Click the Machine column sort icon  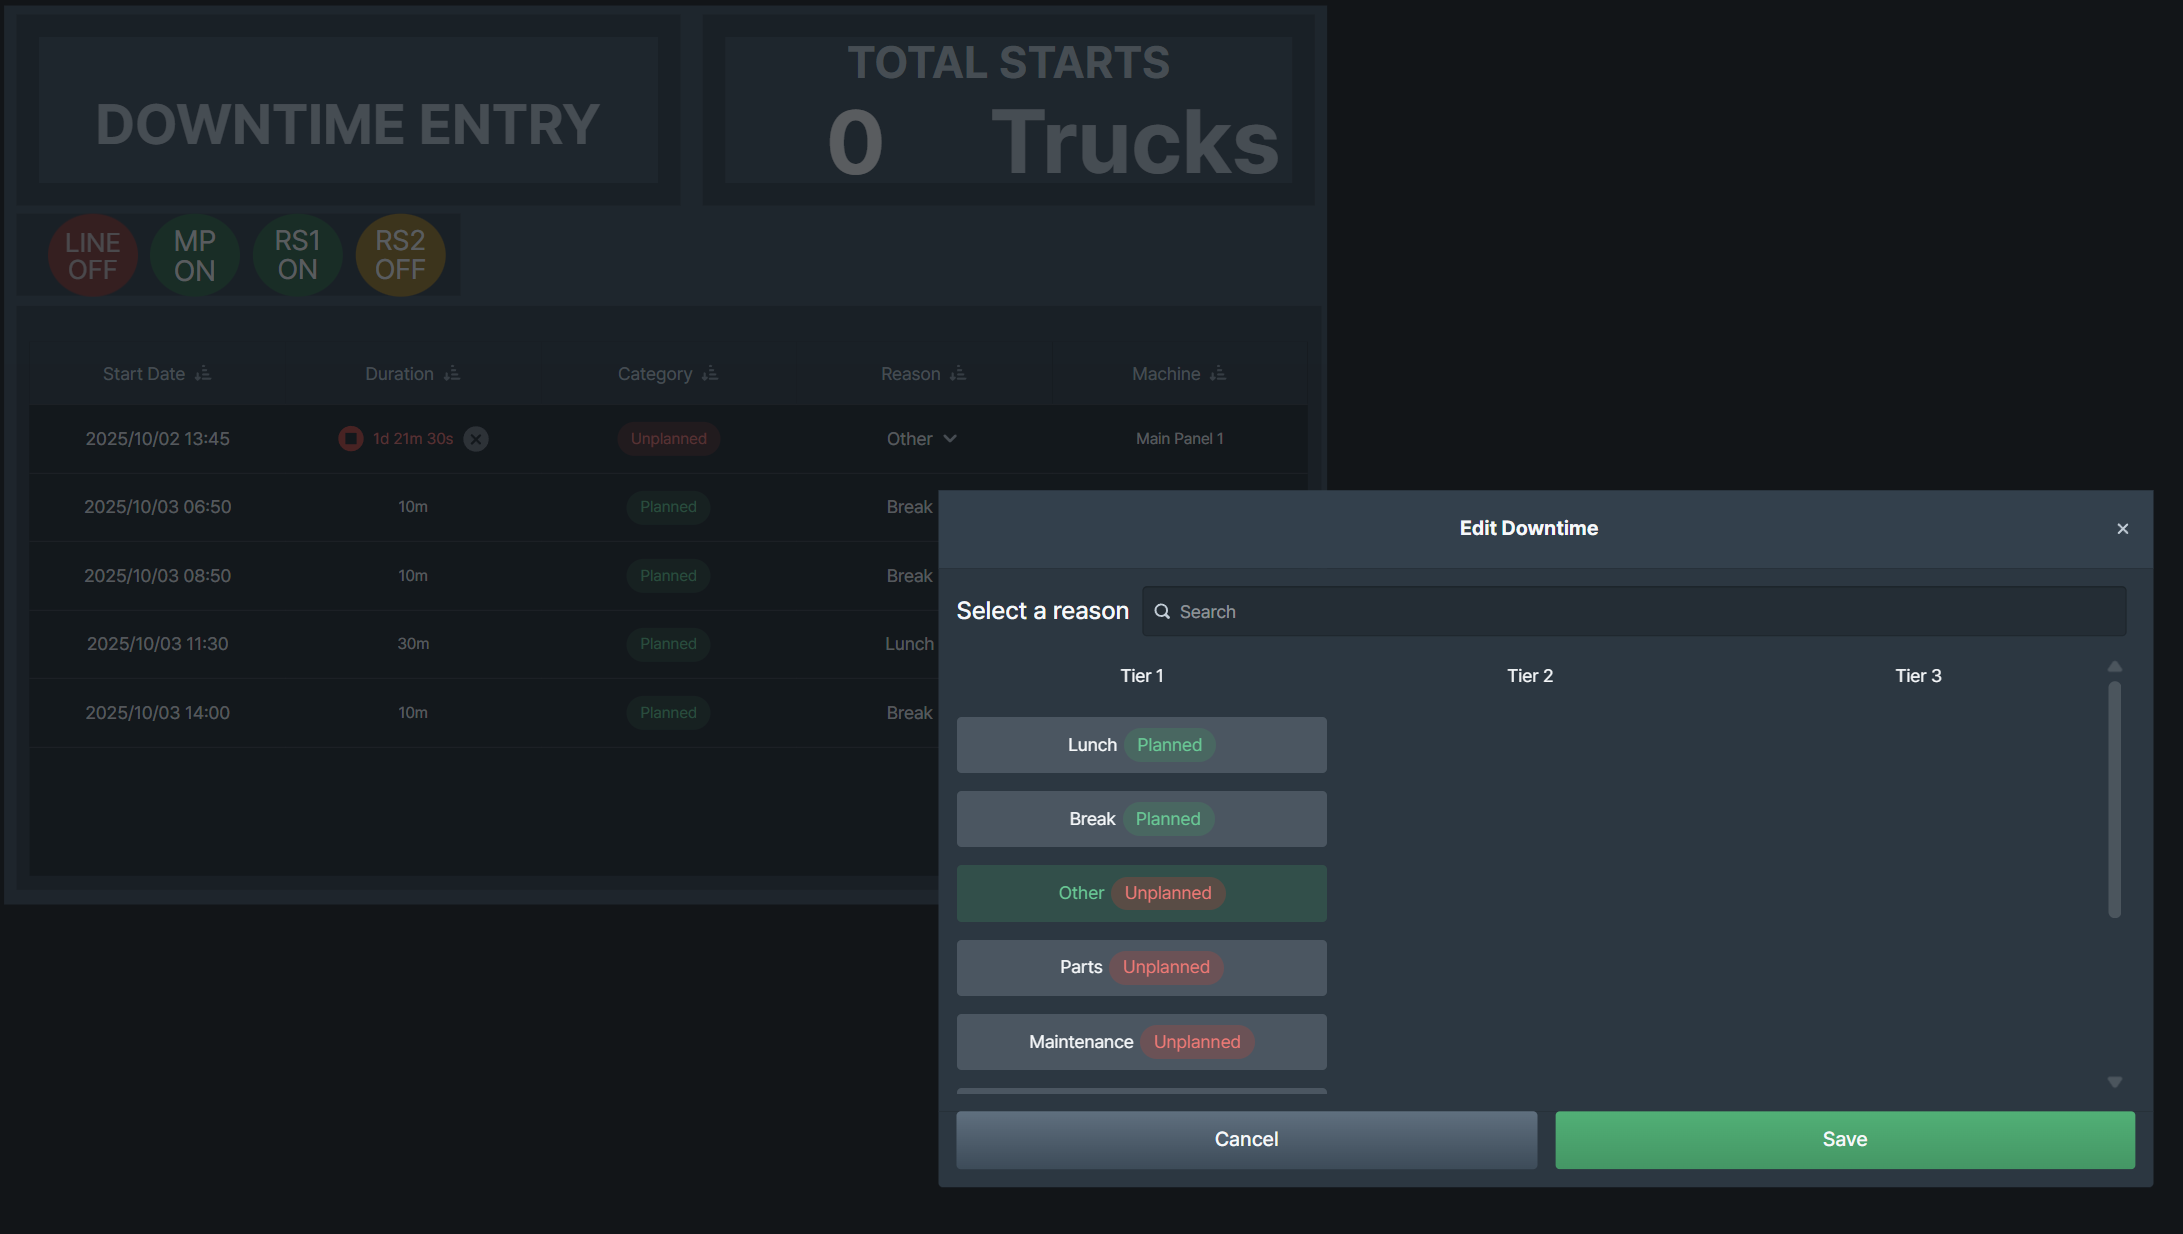pyautogui.click(x=1218, y=373)
